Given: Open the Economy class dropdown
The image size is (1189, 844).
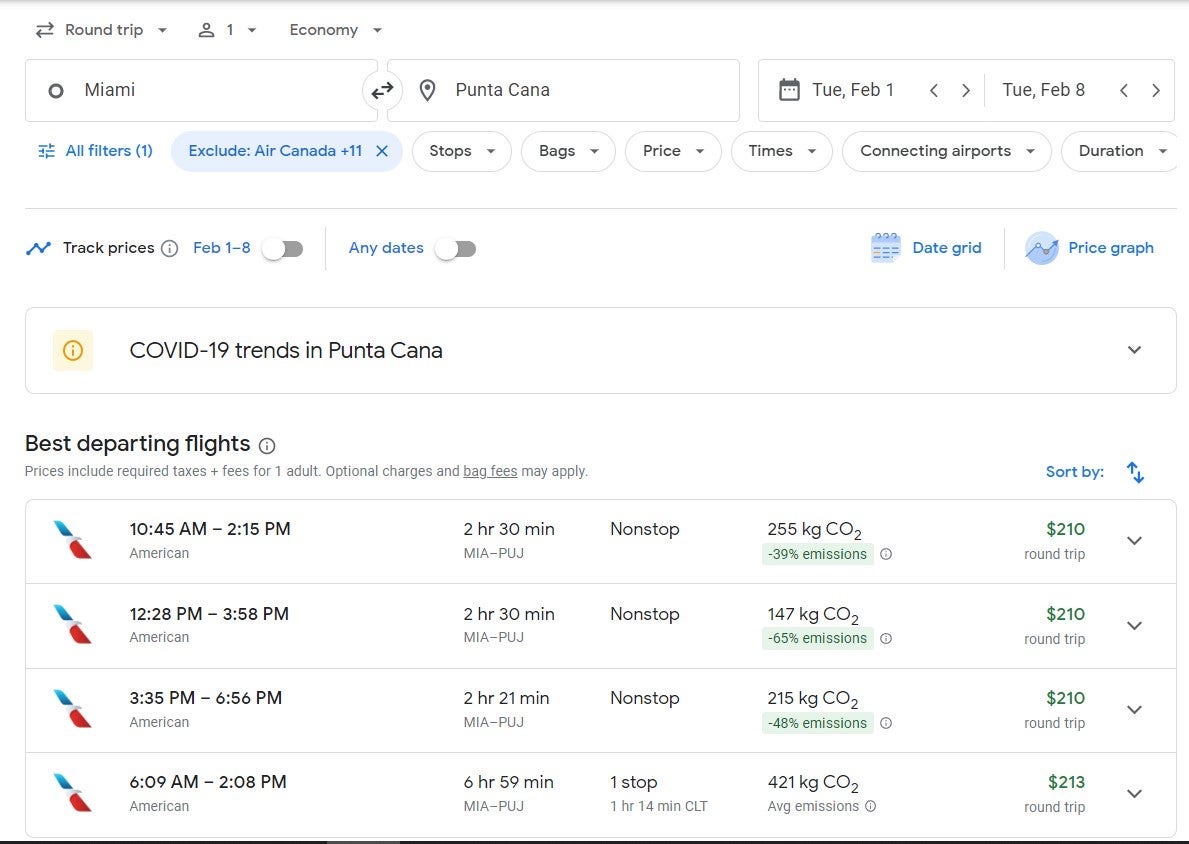Looking at the screenshot, I should pyautogui.click(x=335, y=30).
